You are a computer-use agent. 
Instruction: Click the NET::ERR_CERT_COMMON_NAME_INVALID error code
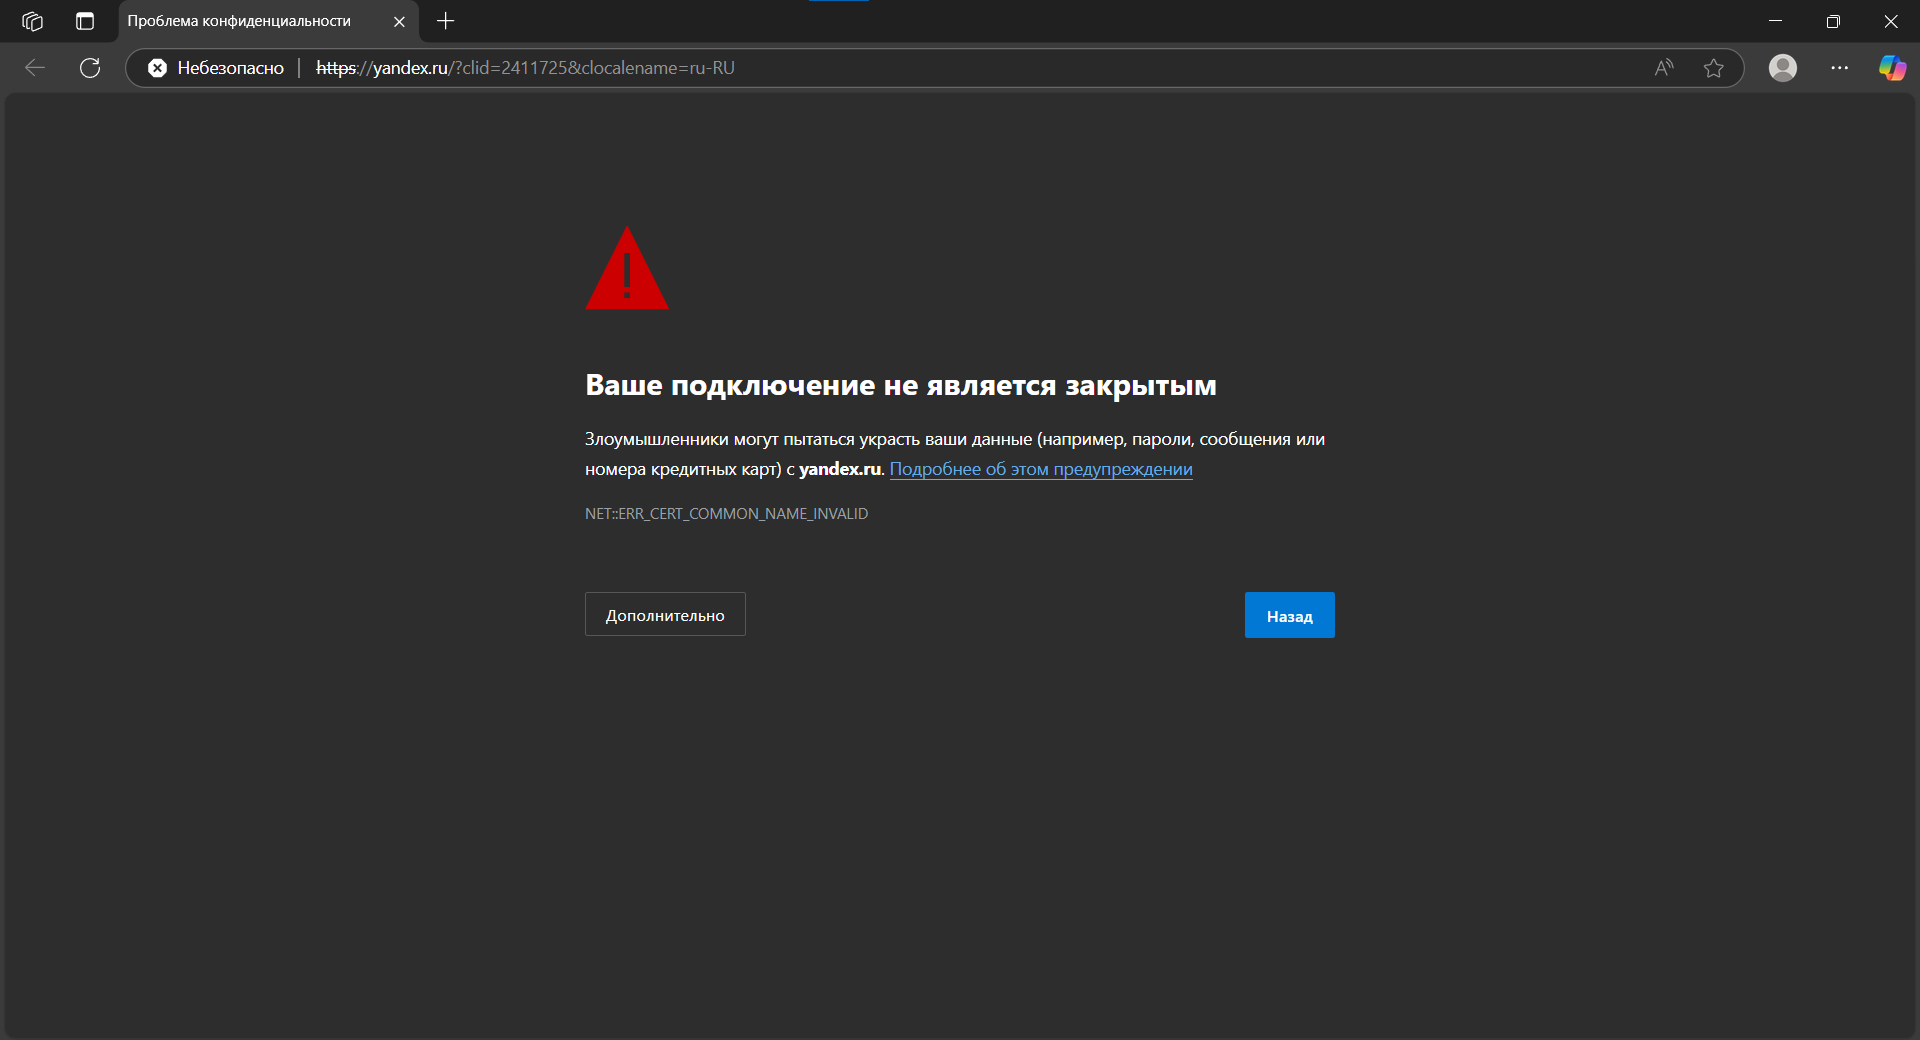[726, 514]
